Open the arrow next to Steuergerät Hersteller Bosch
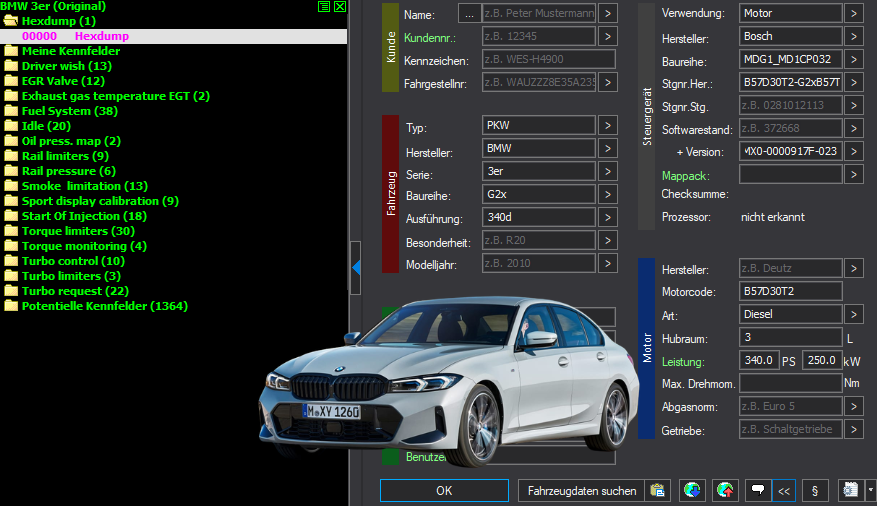The width and height of the screenshot is (877, 506). click(x=854, y=36)
